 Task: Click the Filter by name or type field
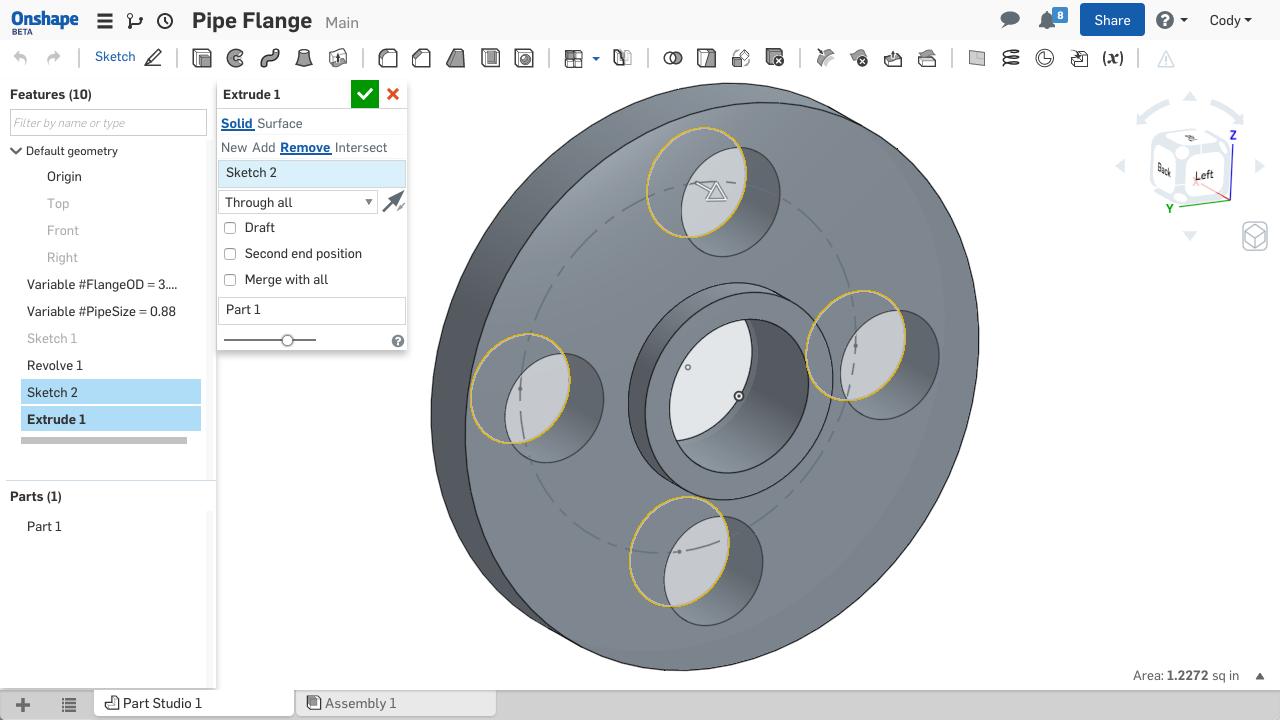[108, 123]
